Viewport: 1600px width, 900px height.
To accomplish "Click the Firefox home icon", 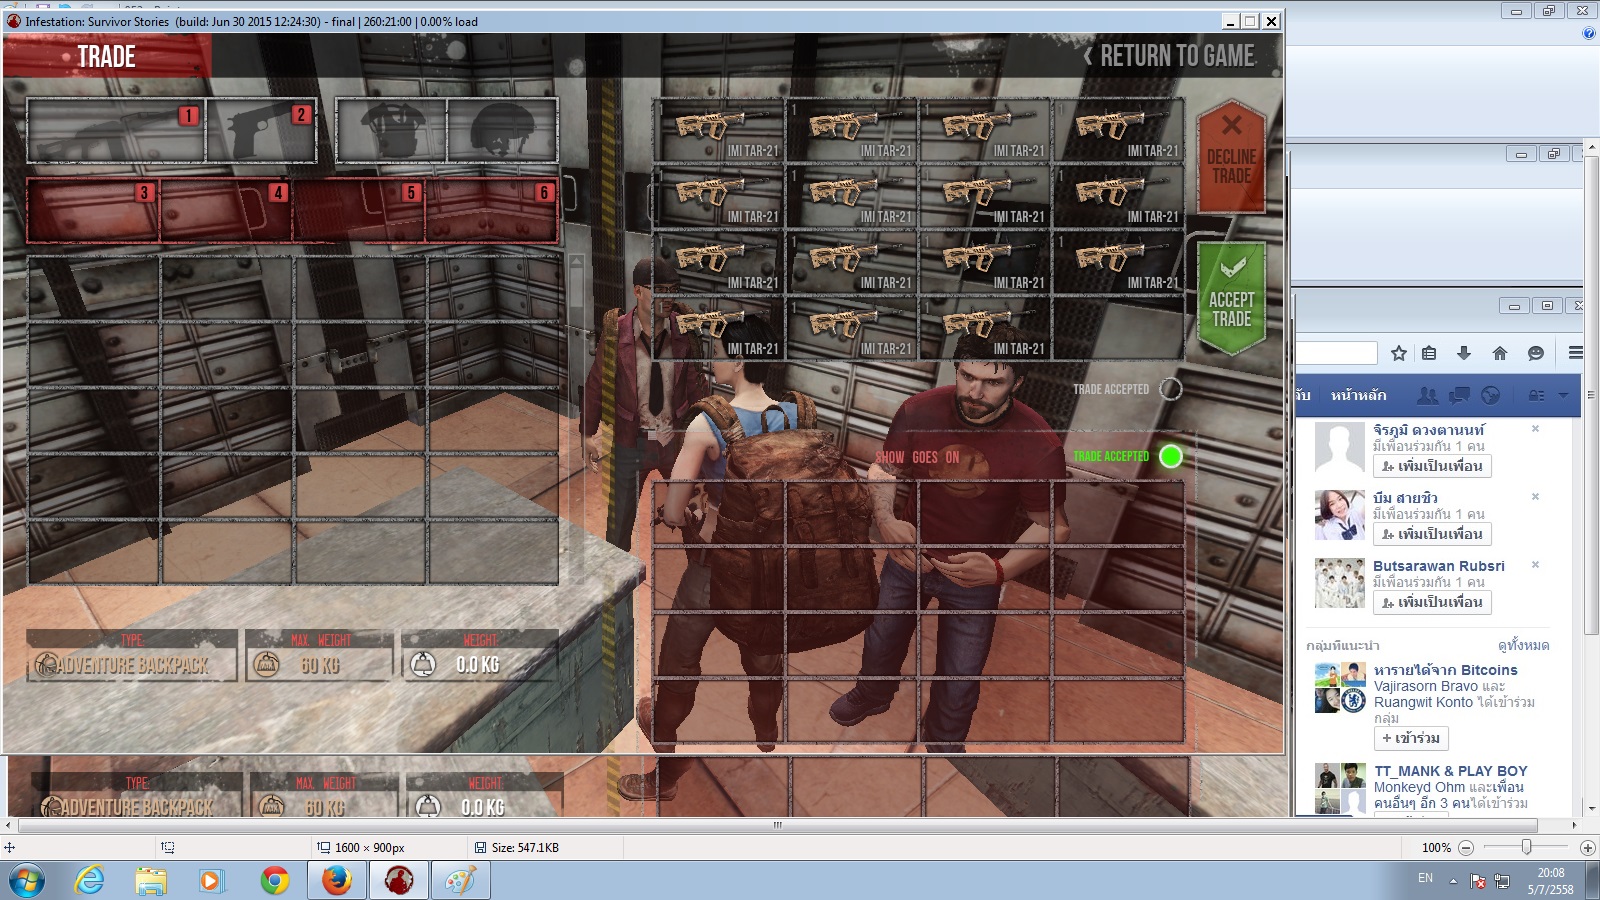I will click(1499, 353).
